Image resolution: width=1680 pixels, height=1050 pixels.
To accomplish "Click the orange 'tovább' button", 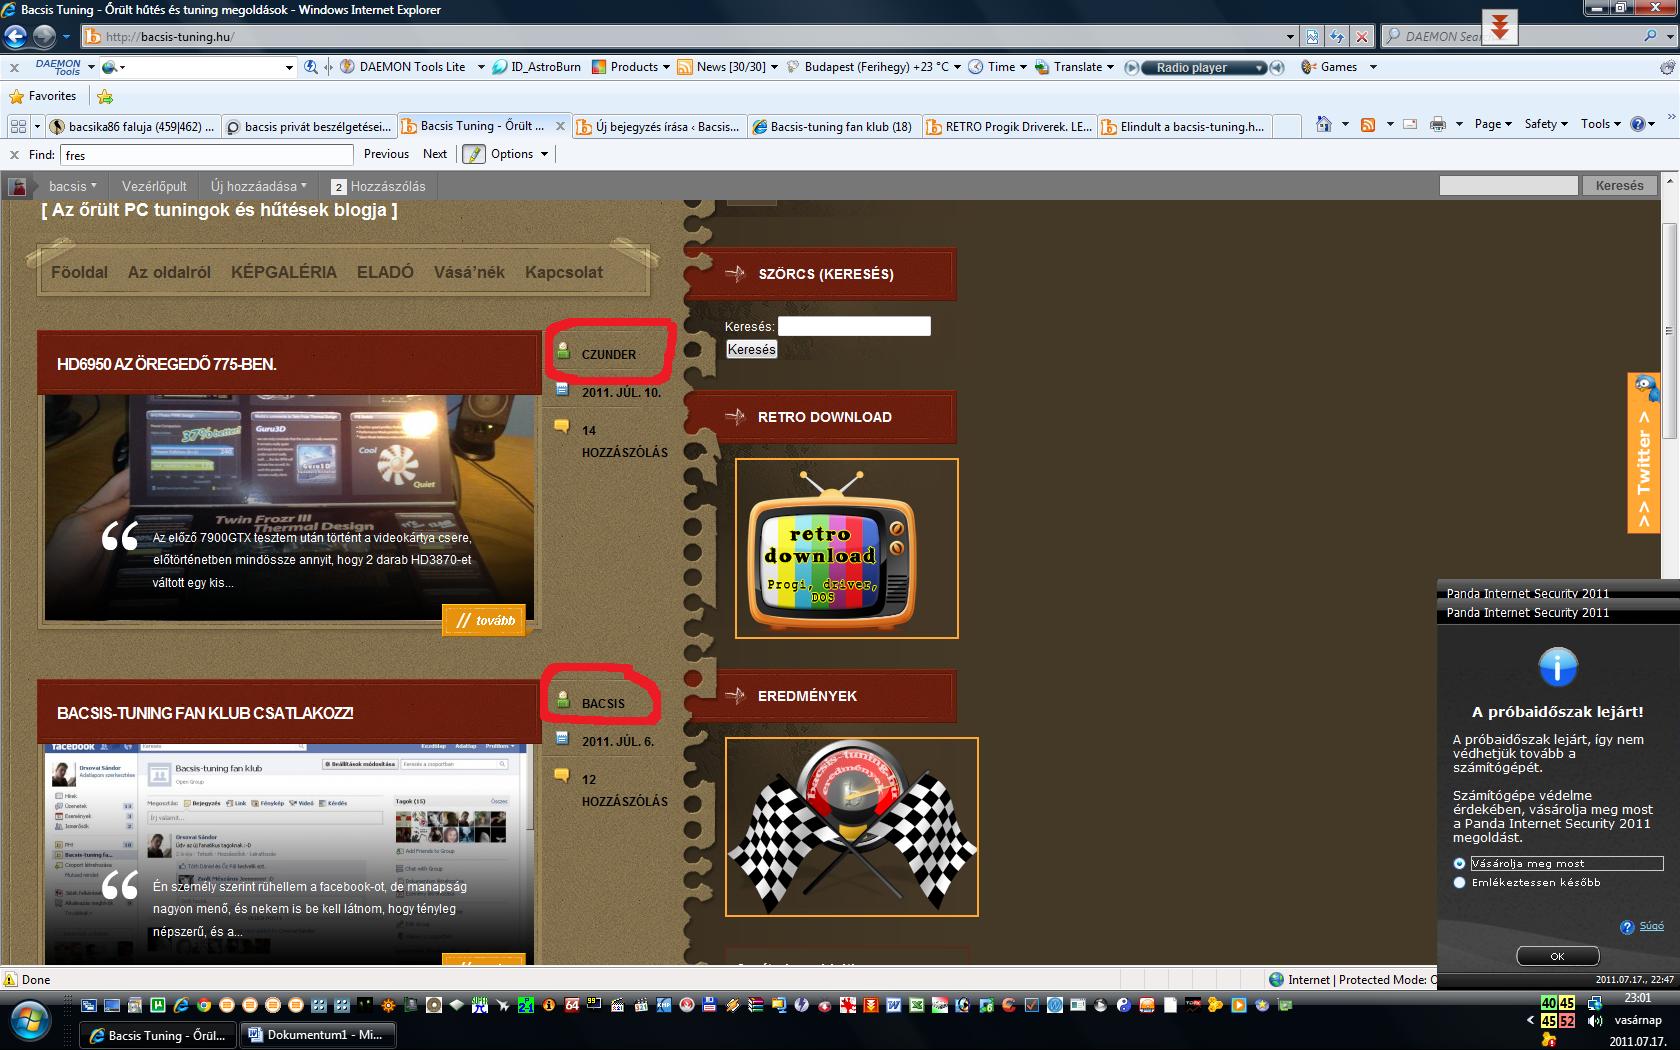I will click(484, 620).
